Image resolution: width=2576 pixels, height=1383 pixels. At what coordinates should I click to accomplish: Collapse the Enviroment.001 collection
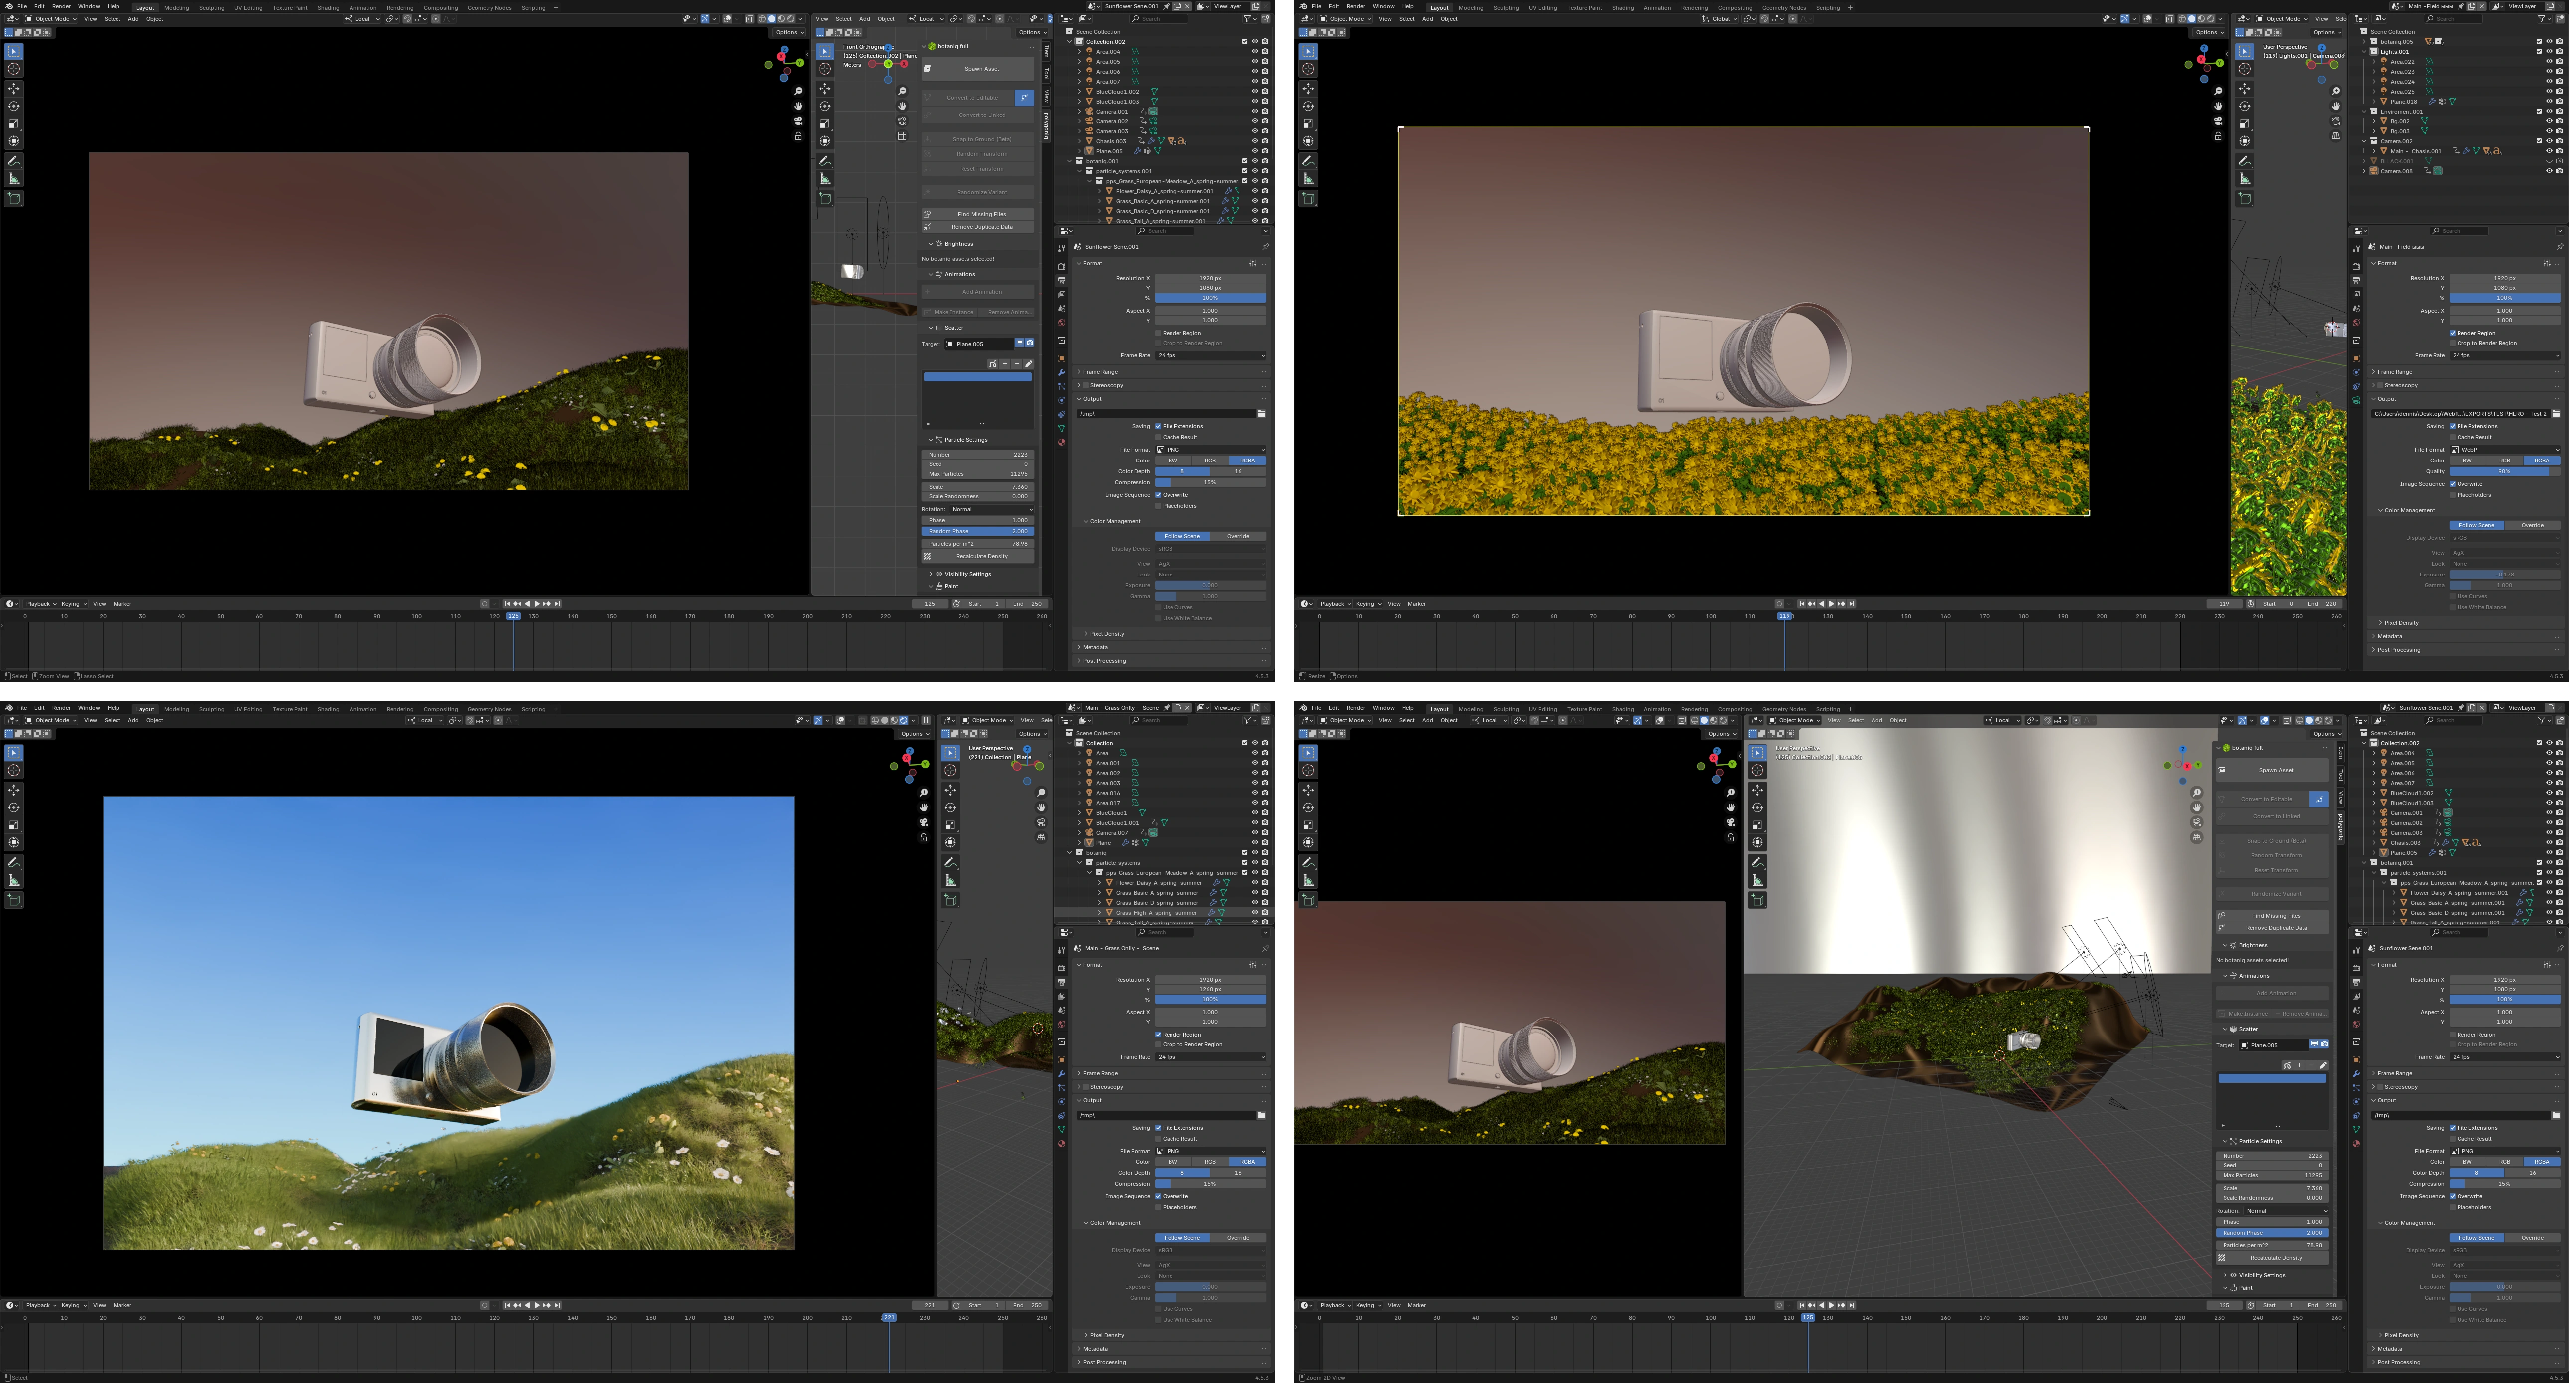tap(2364, 111)
